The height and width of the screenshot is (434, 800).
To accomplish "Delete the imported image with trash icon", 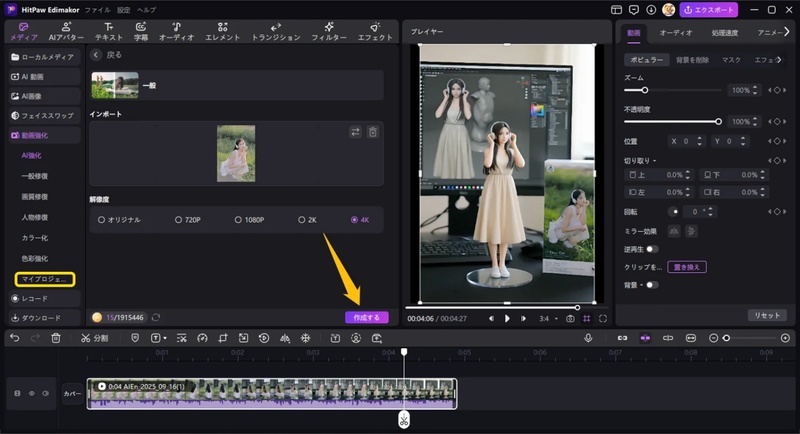I will pyautogui.click(x=373, y=132).
